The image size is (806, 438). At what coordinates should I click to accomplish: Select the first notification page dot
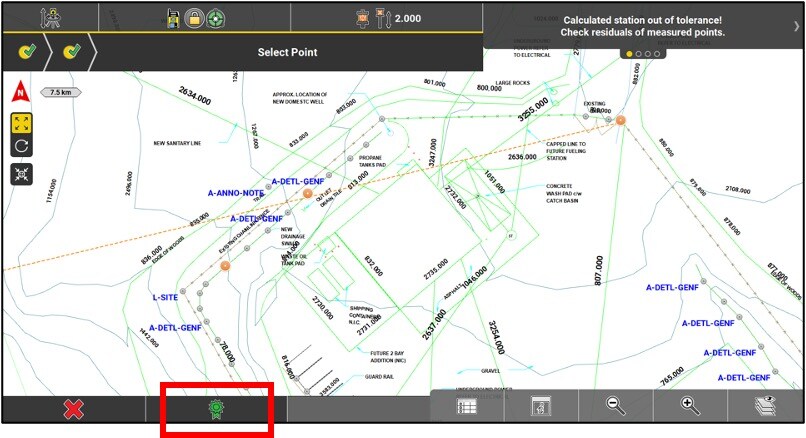coord(629,53)
